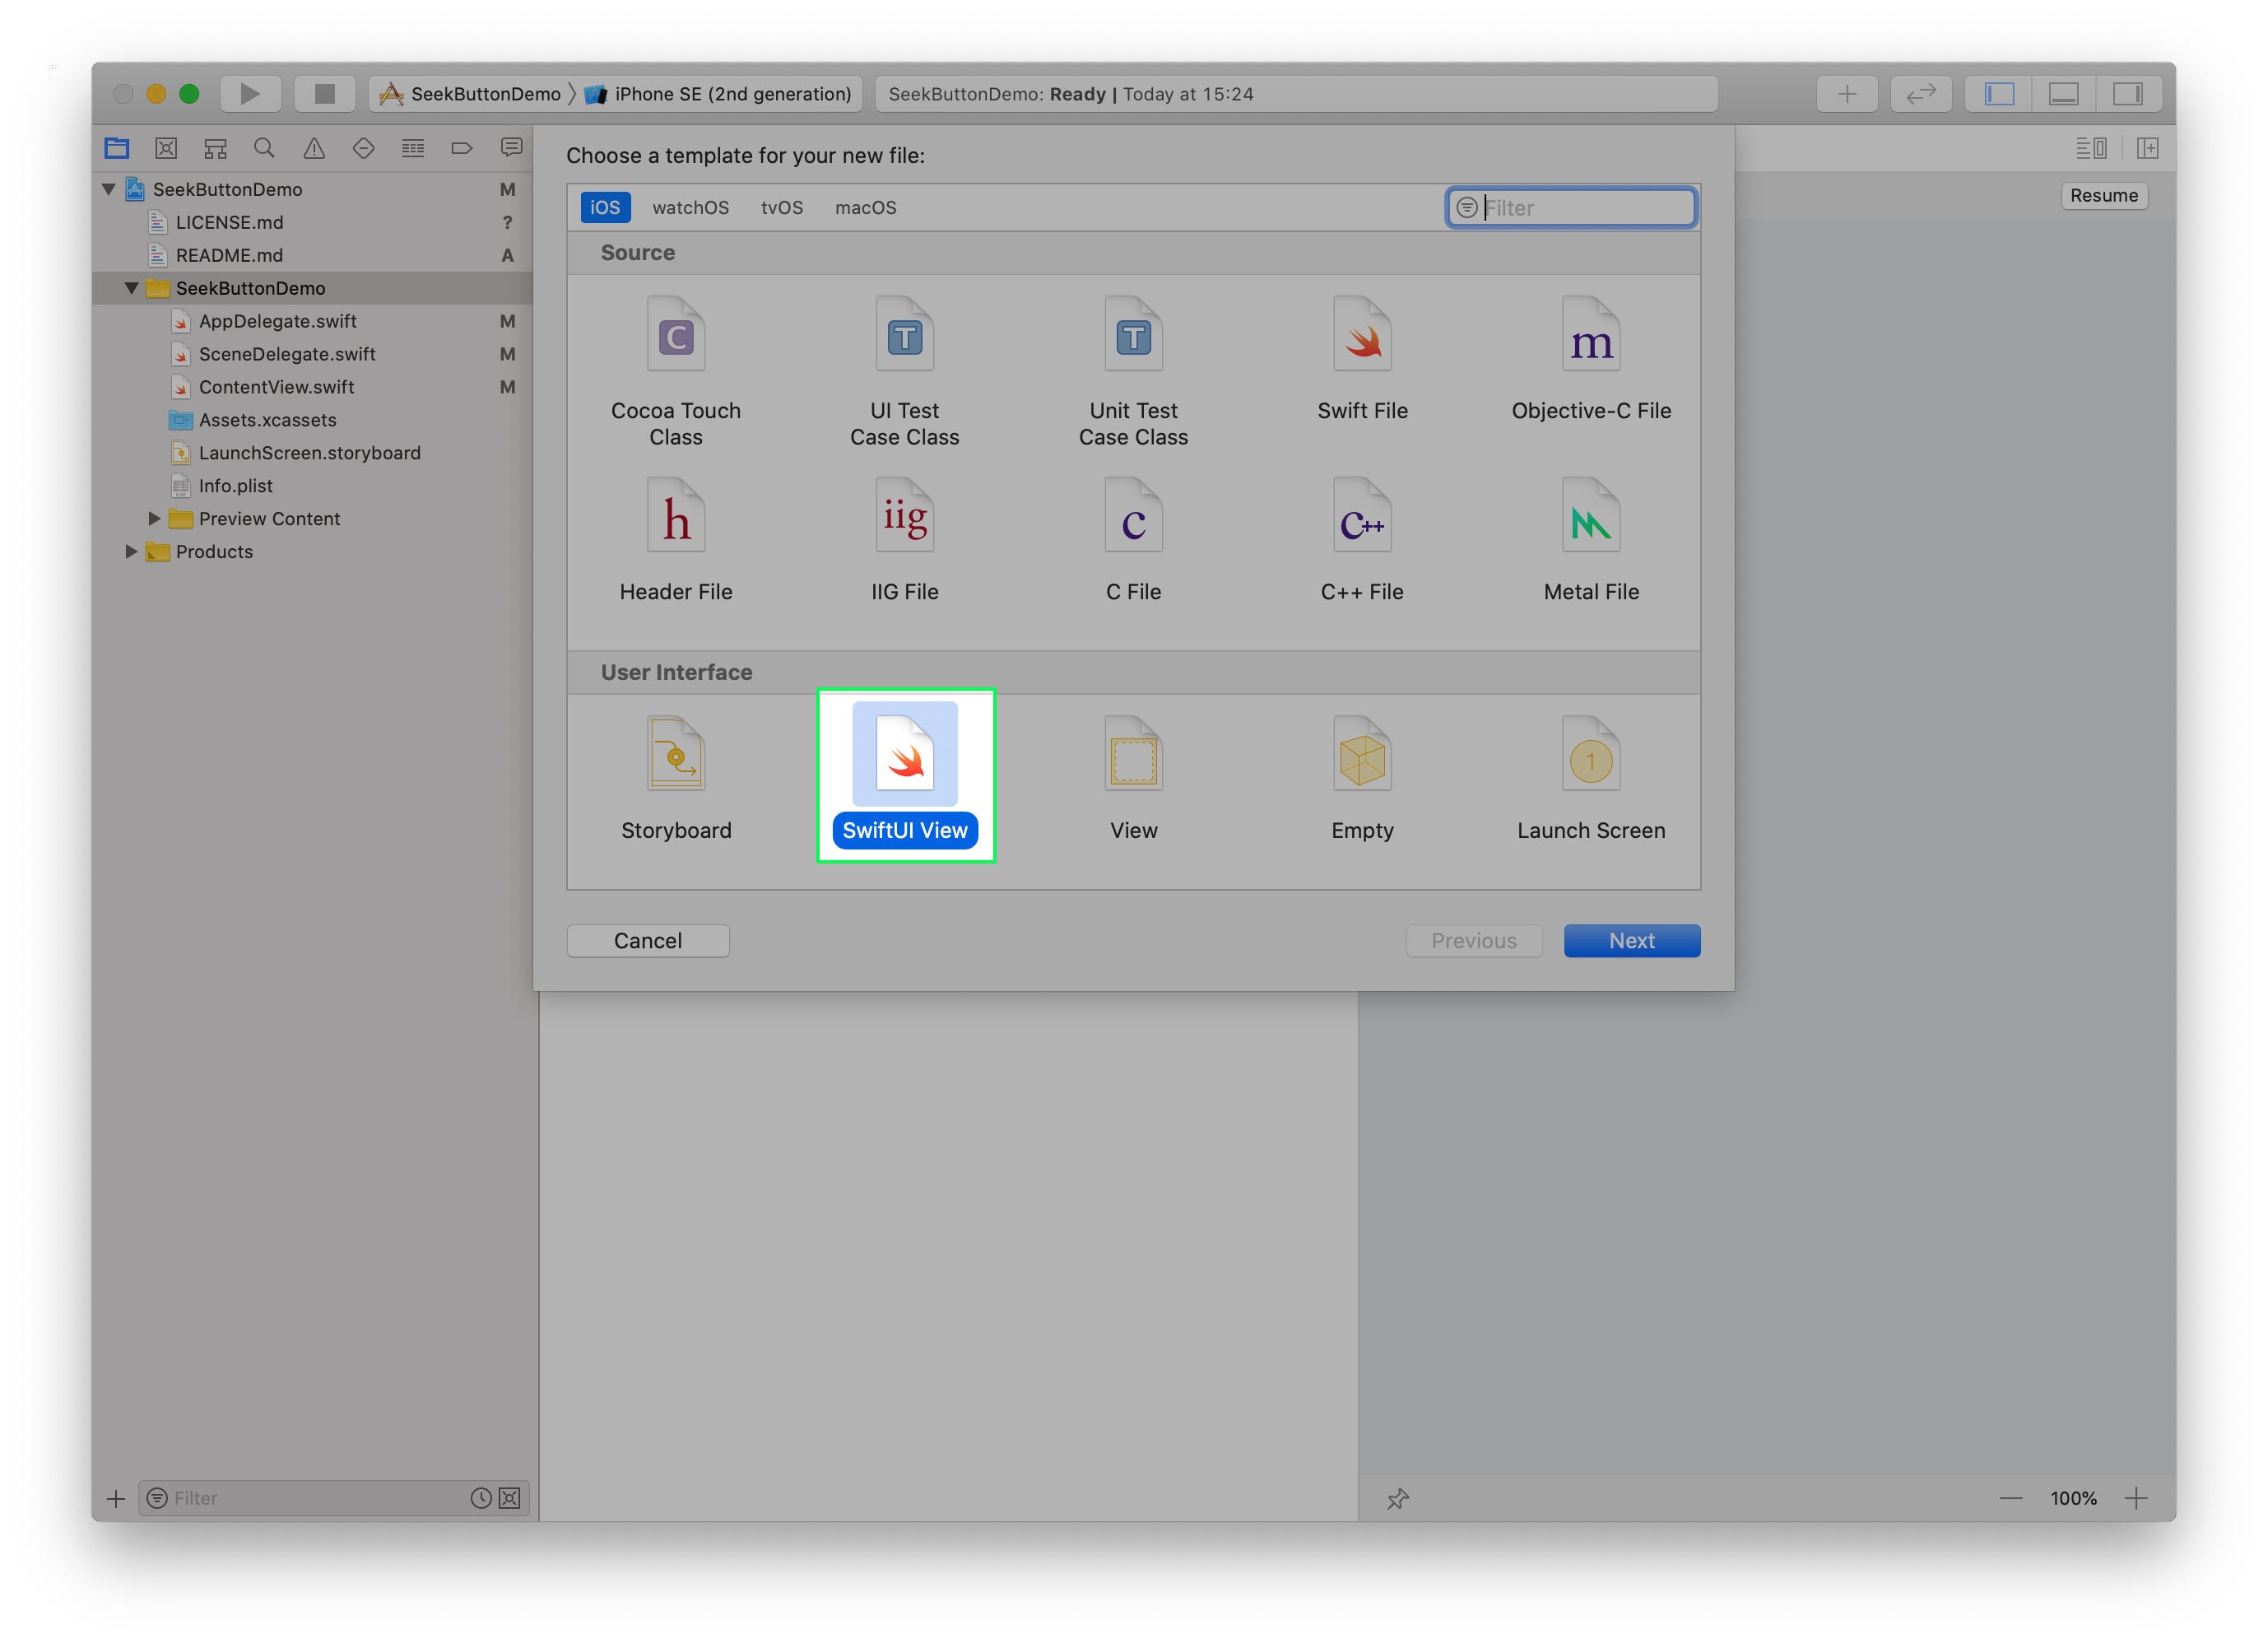Choose the Storyboard template icon
This screenshot has width=2268, height=1643.
(x=676, y=755)
